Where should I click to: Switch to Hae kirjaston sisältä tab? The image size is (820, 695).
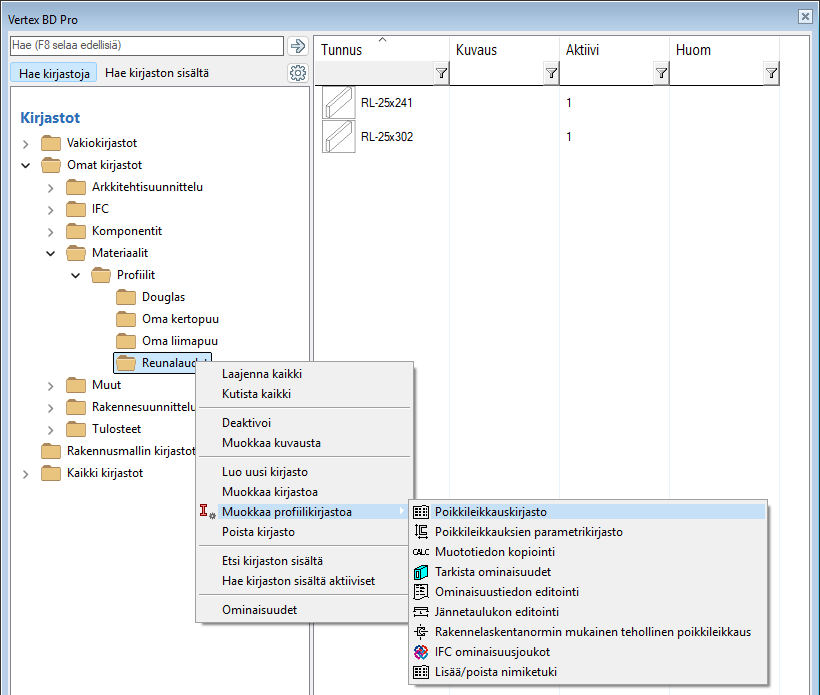point(157,73)
